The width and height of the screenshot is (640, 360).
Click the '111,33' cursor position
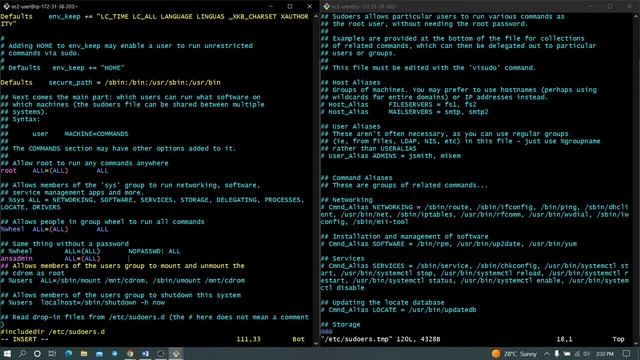tap(248, 339)
